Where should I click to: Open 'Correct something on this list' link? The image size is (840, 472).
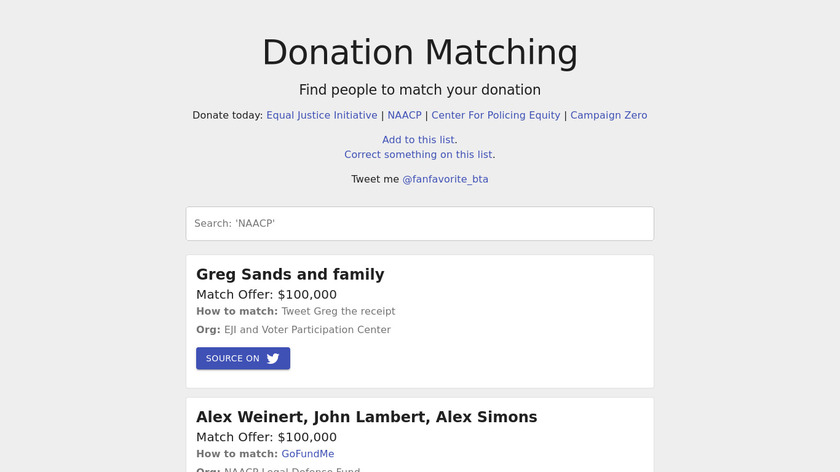(418, 154)
